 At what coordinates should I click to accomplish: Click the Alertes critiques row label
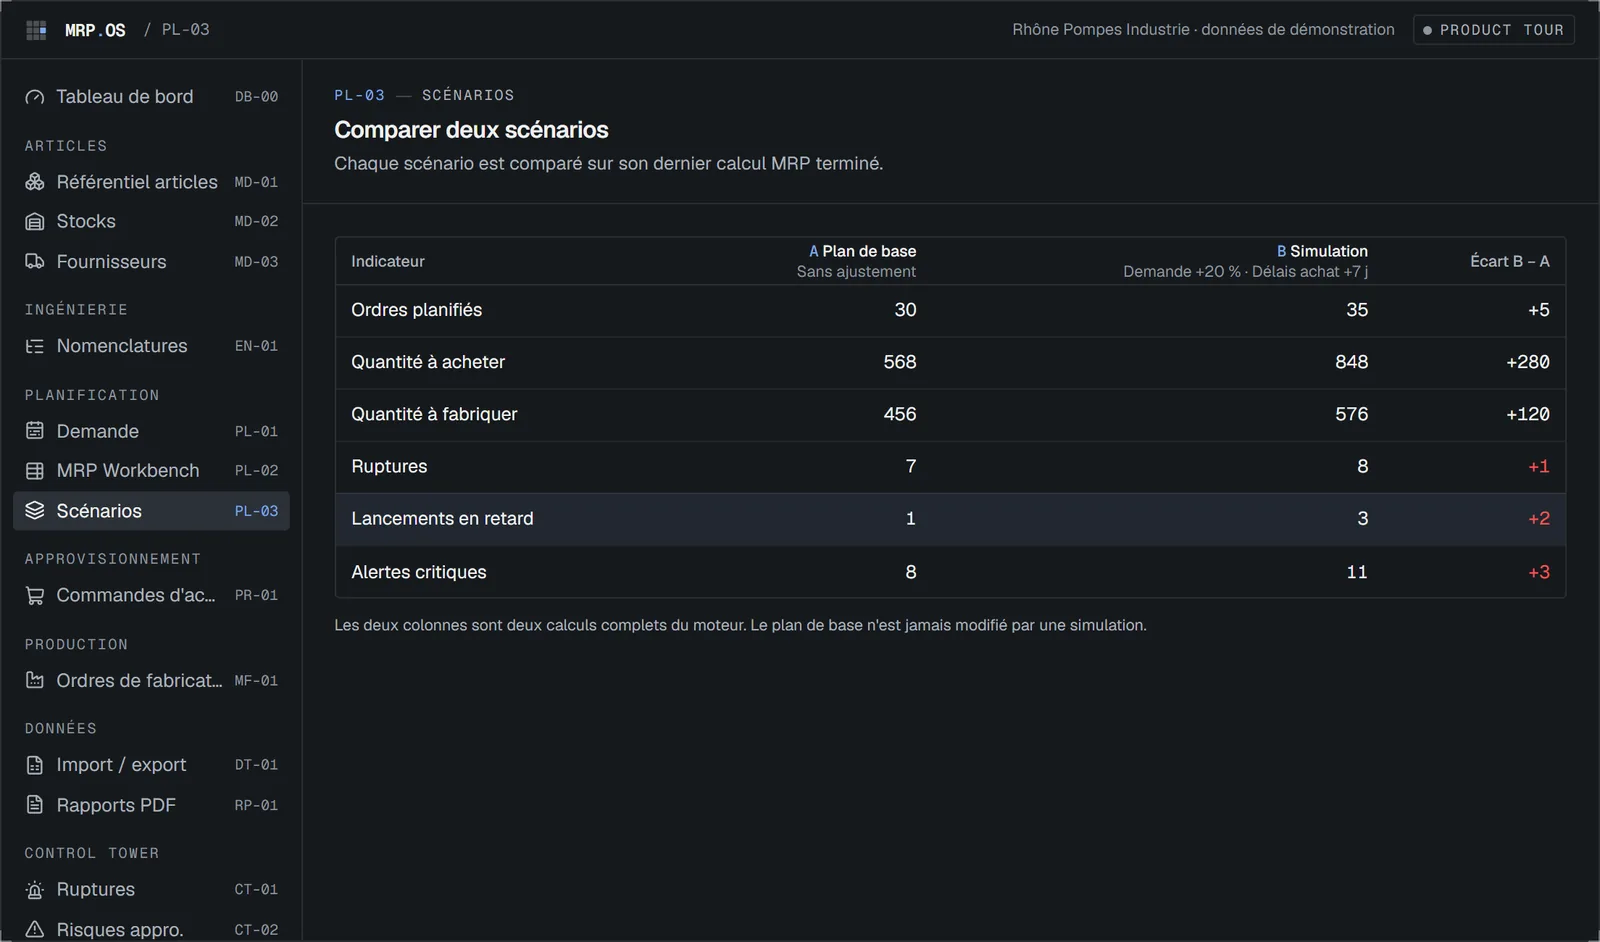pos(419,572)
